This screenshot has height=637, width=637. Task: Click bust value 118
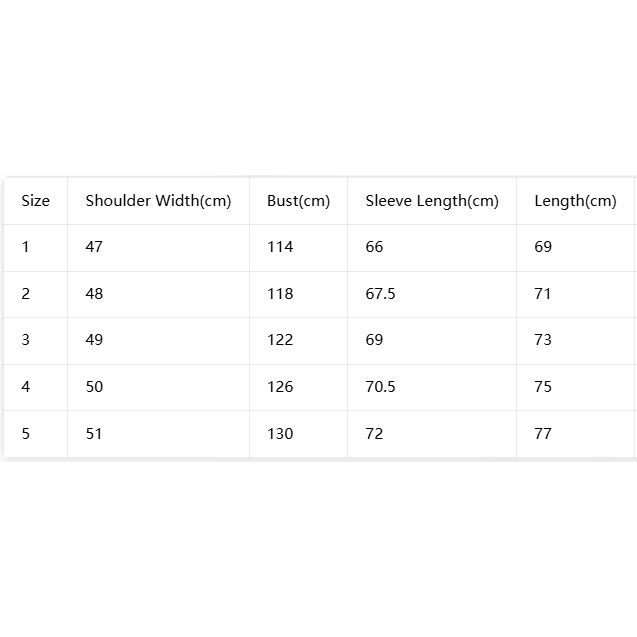click(x=280, y=294)
